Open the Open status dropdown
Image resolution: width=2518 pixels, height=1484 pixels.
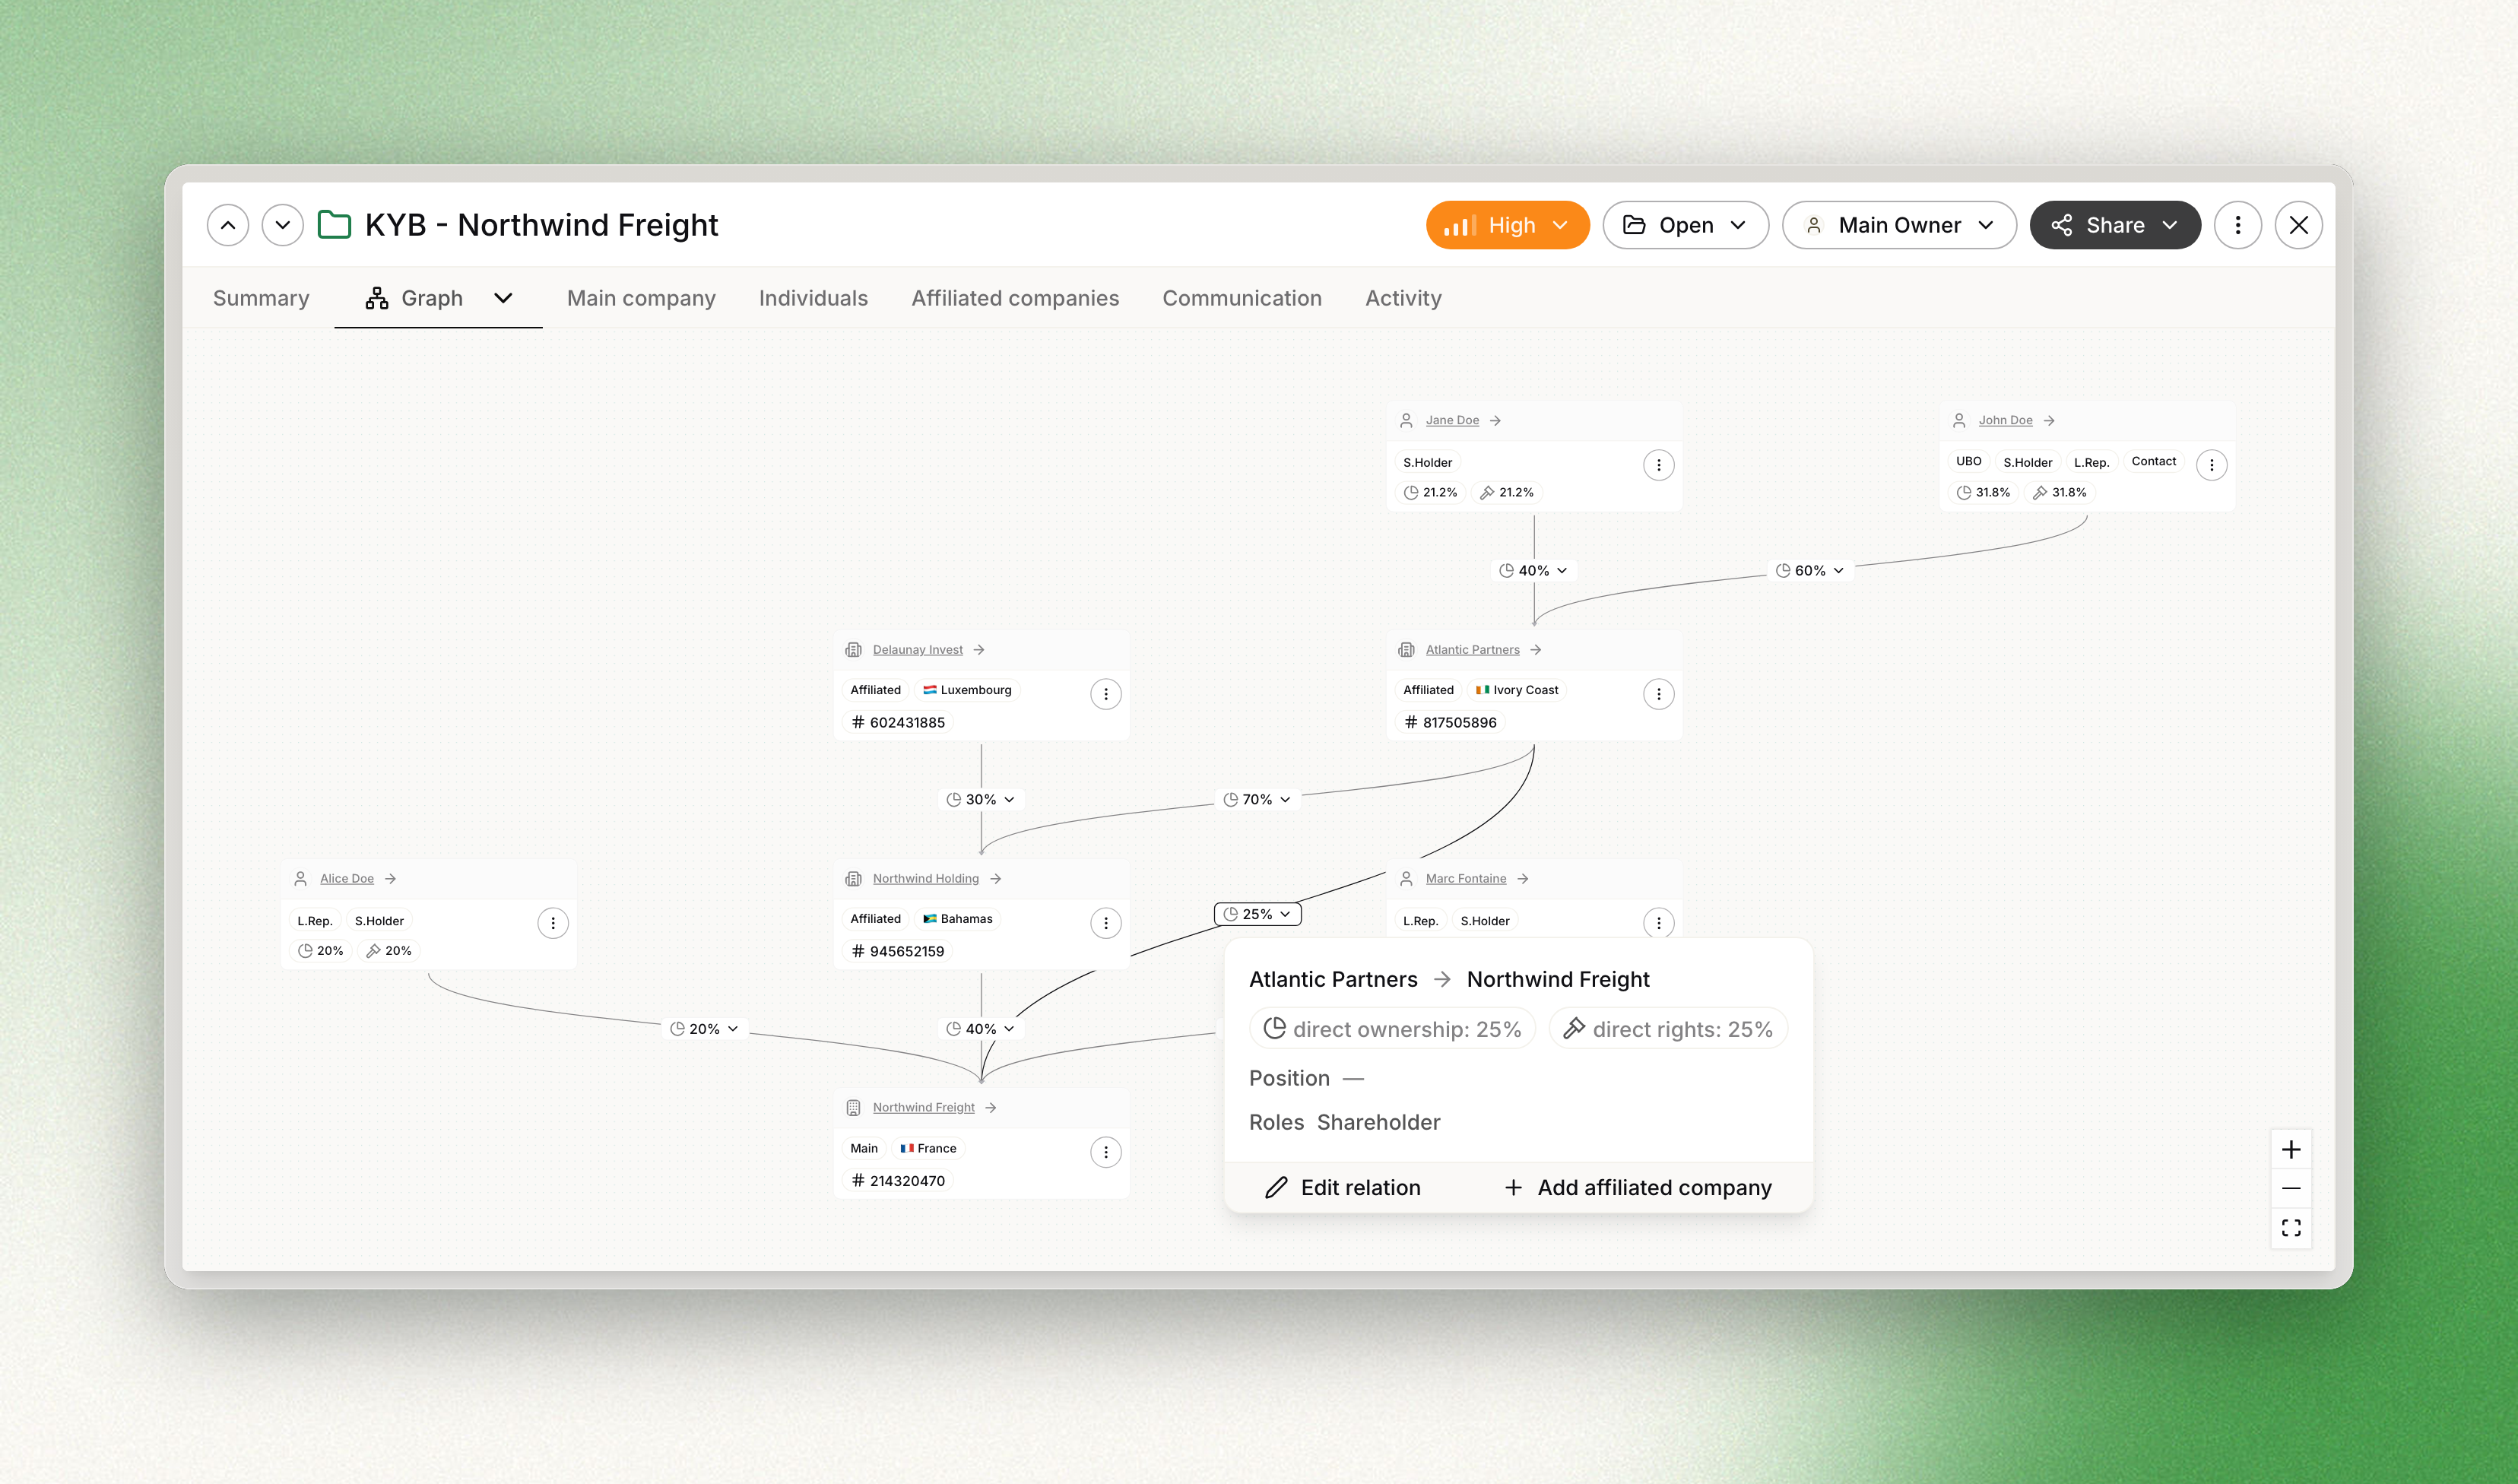[1686, 225]
